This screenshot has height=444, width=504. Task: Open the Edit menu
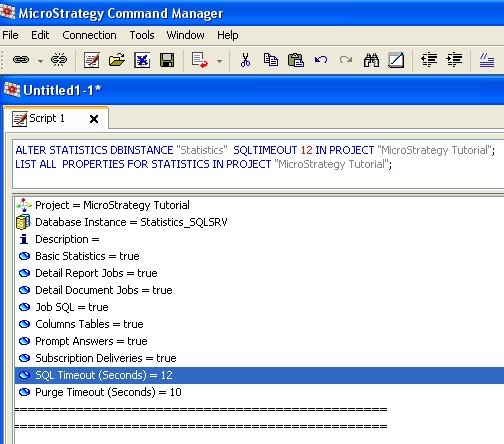tap(40, 35)
